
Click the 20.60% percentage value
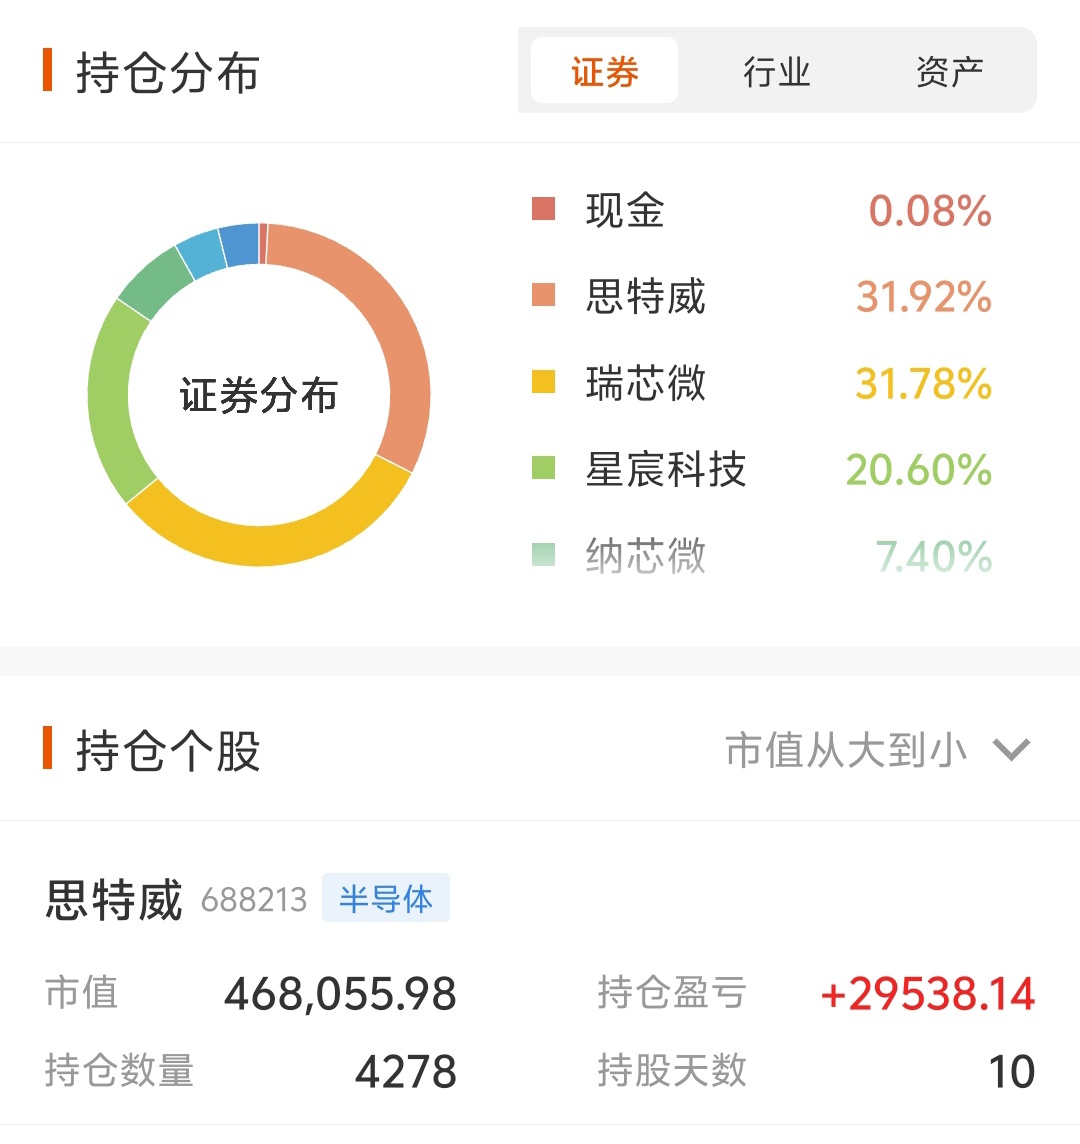[x=919, y=469]
